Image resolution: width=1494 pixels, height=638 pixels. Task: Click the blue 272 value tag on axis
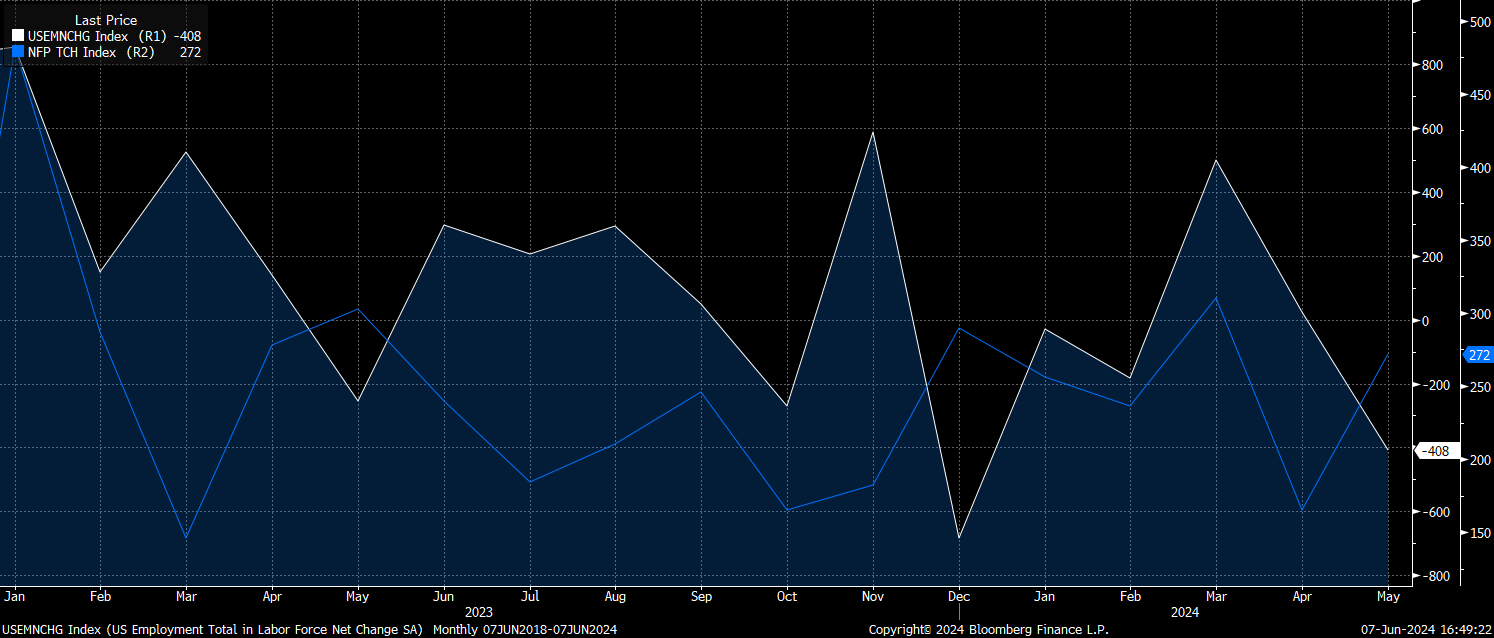click(1479, 355)
